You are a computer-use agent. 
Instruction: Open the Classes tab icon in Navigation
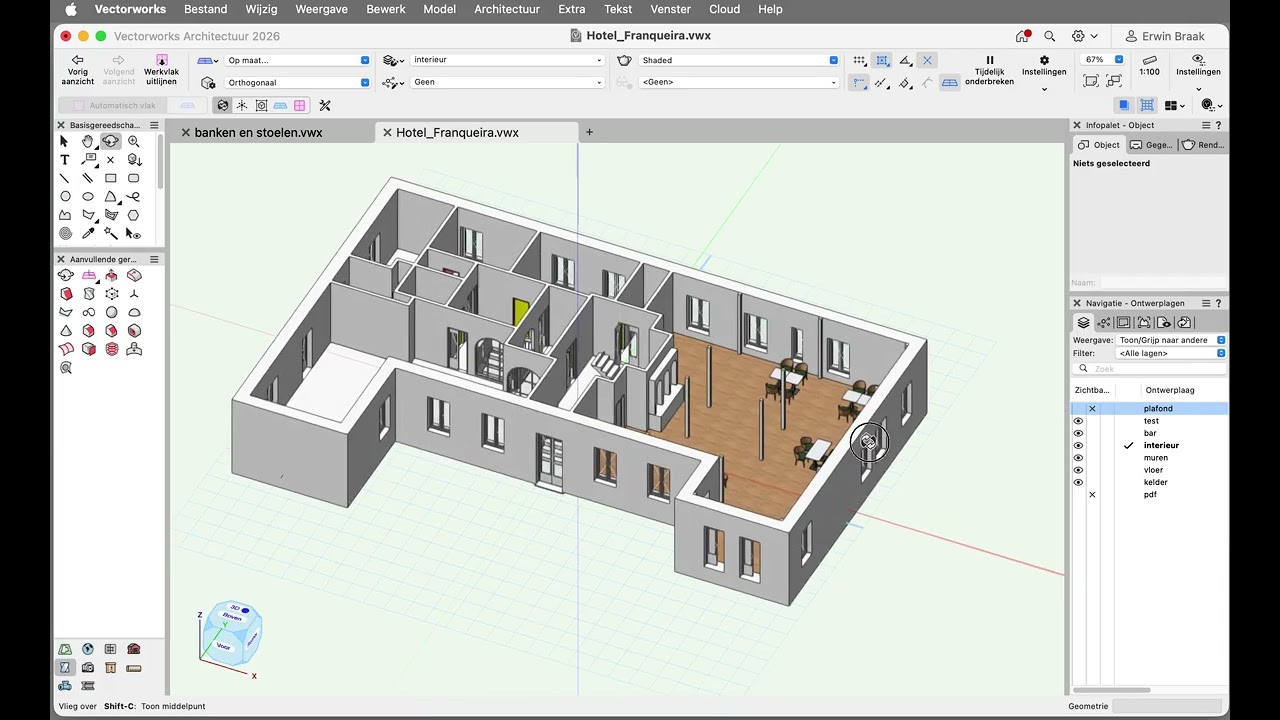1104,322
